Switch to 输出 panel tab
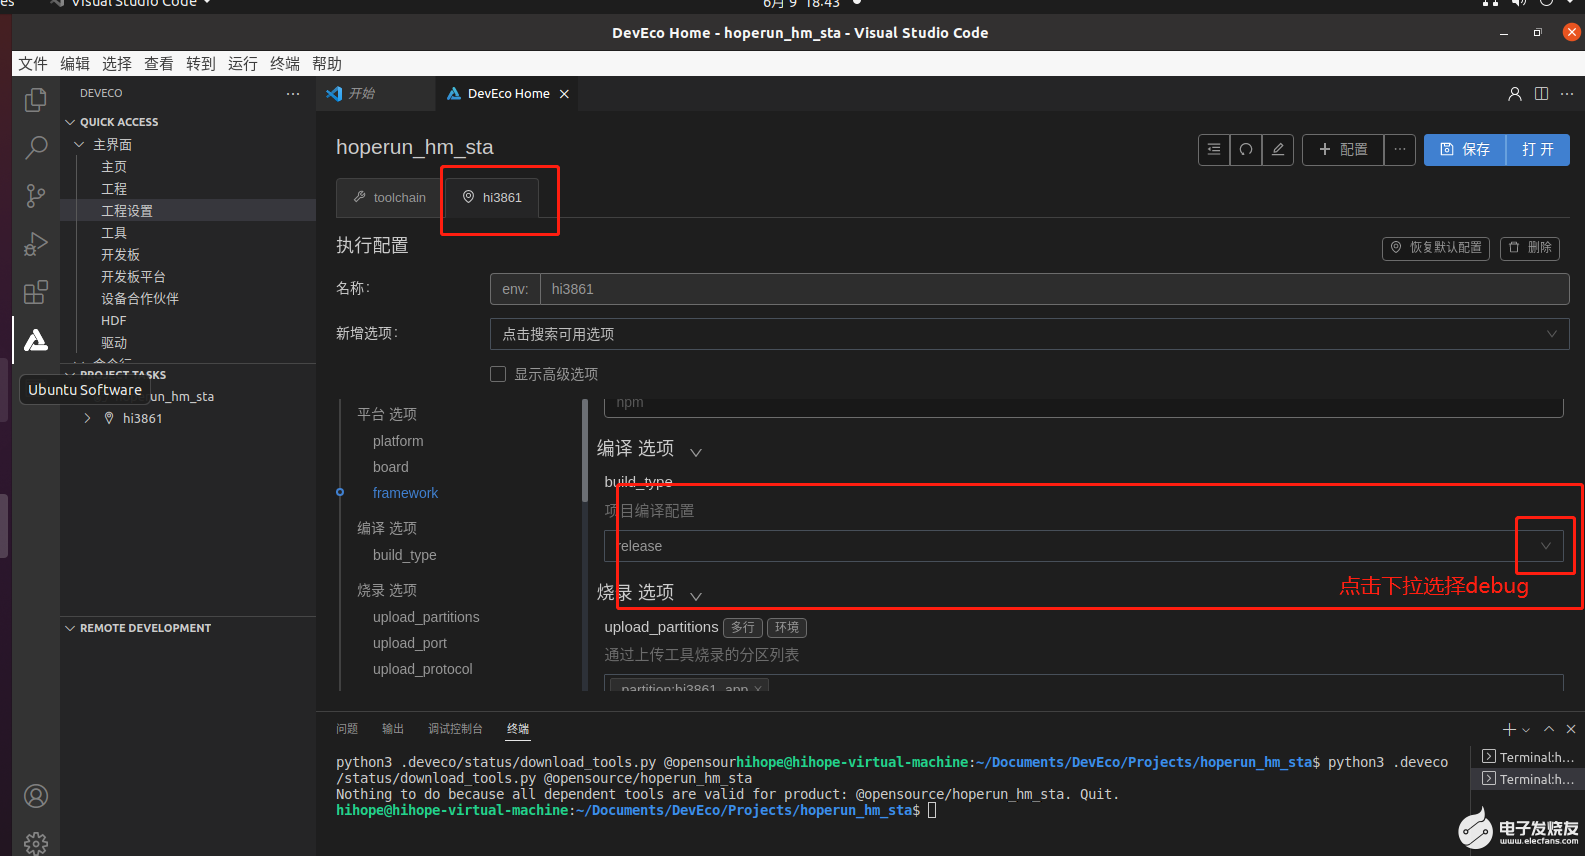This screenshot has height=856, width=1585. pos(393,729)
